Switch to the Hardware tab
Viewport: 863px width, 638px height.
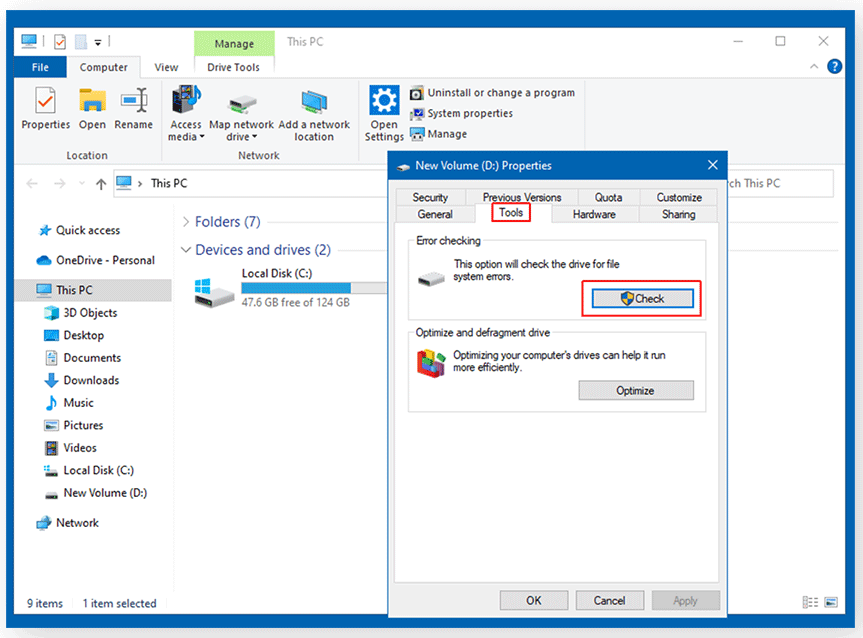594,214
